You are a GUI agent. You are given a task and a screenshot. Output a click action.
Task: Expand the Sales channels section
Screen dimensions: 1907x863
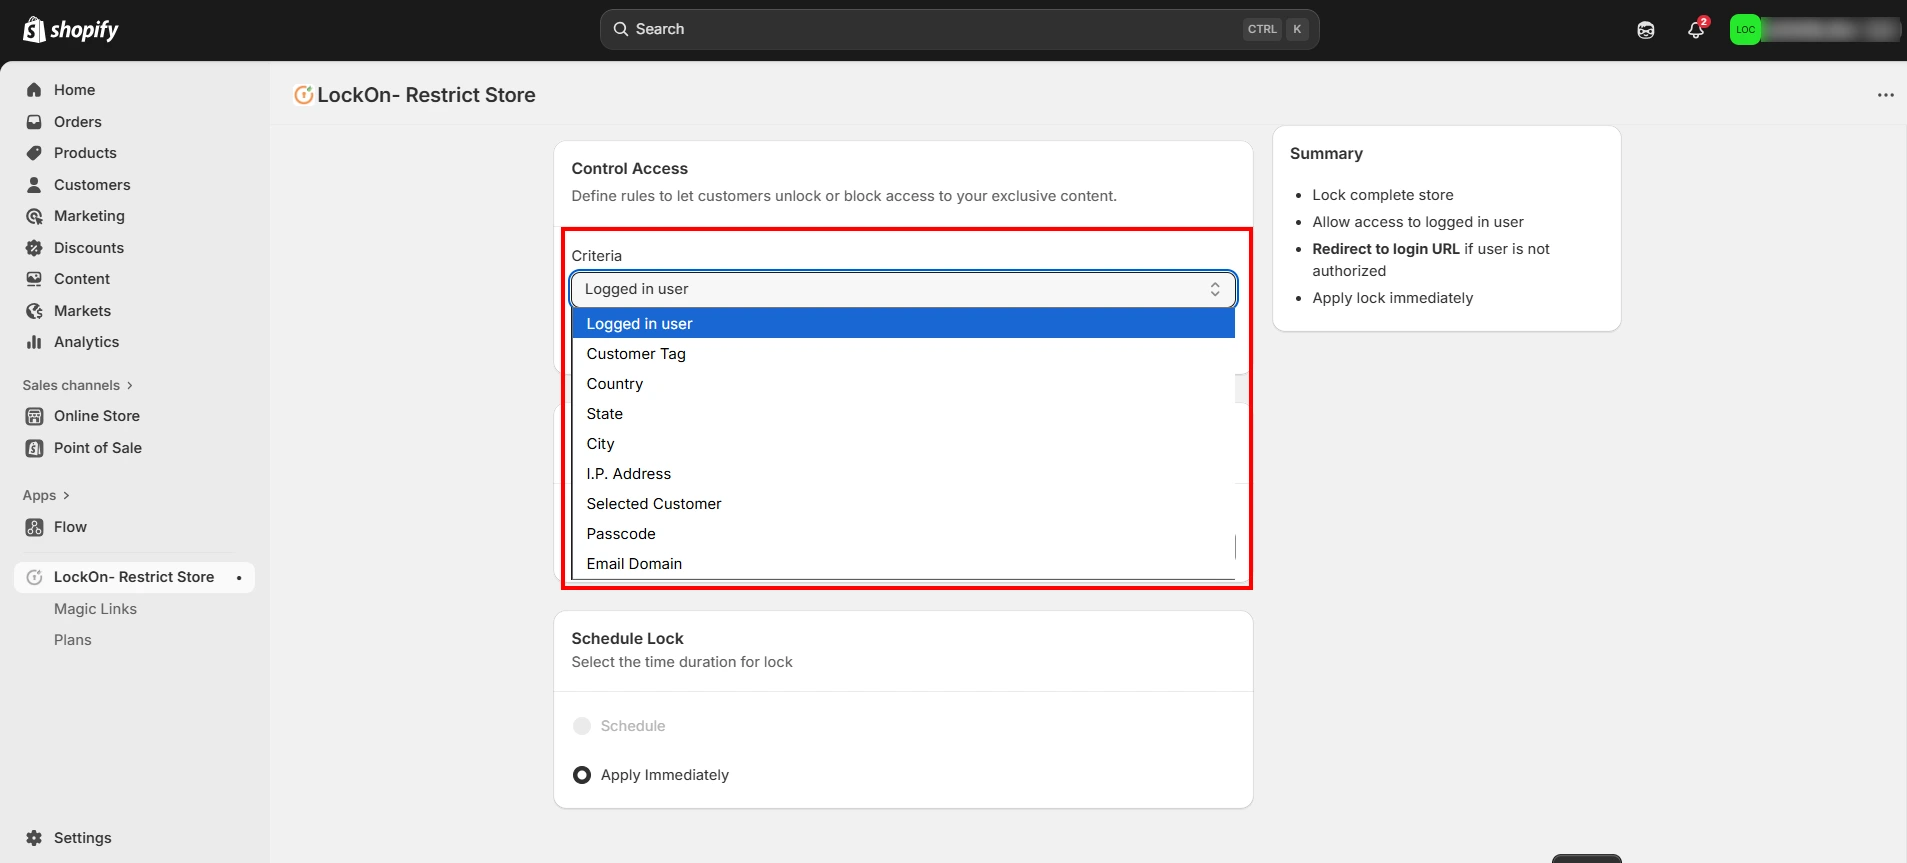click(78, 385)
